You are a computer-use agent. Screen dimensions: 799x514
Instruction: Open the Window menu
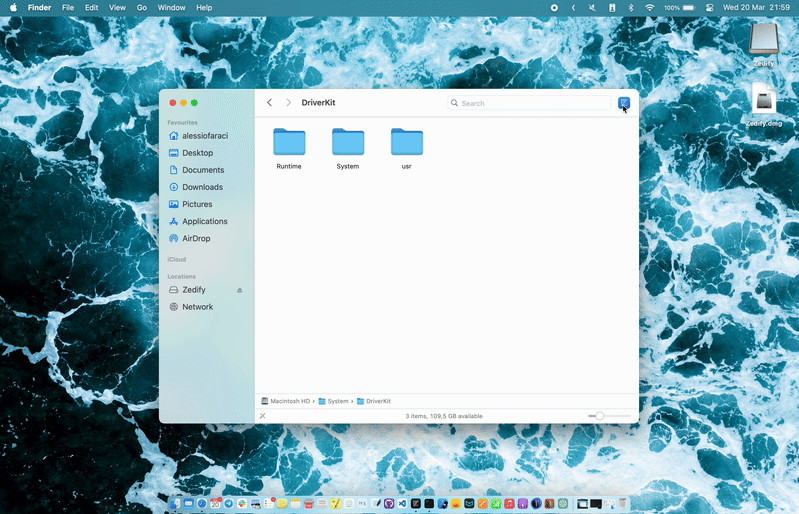[171, 8]
